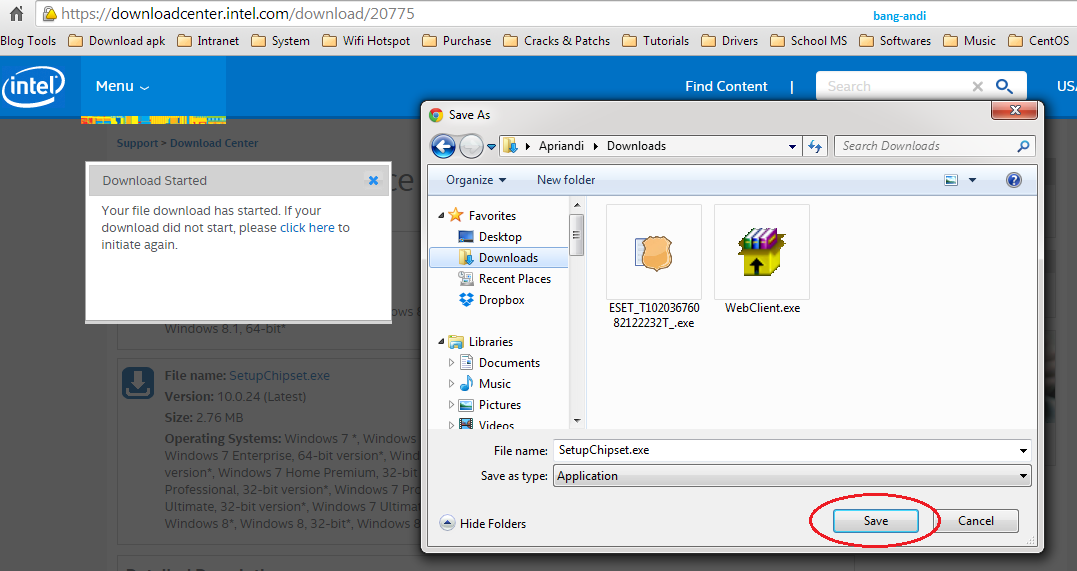Click the Search Downloads magnifier icon
This screenshot has height=571, width=1077.
[x=1023, y=146]
